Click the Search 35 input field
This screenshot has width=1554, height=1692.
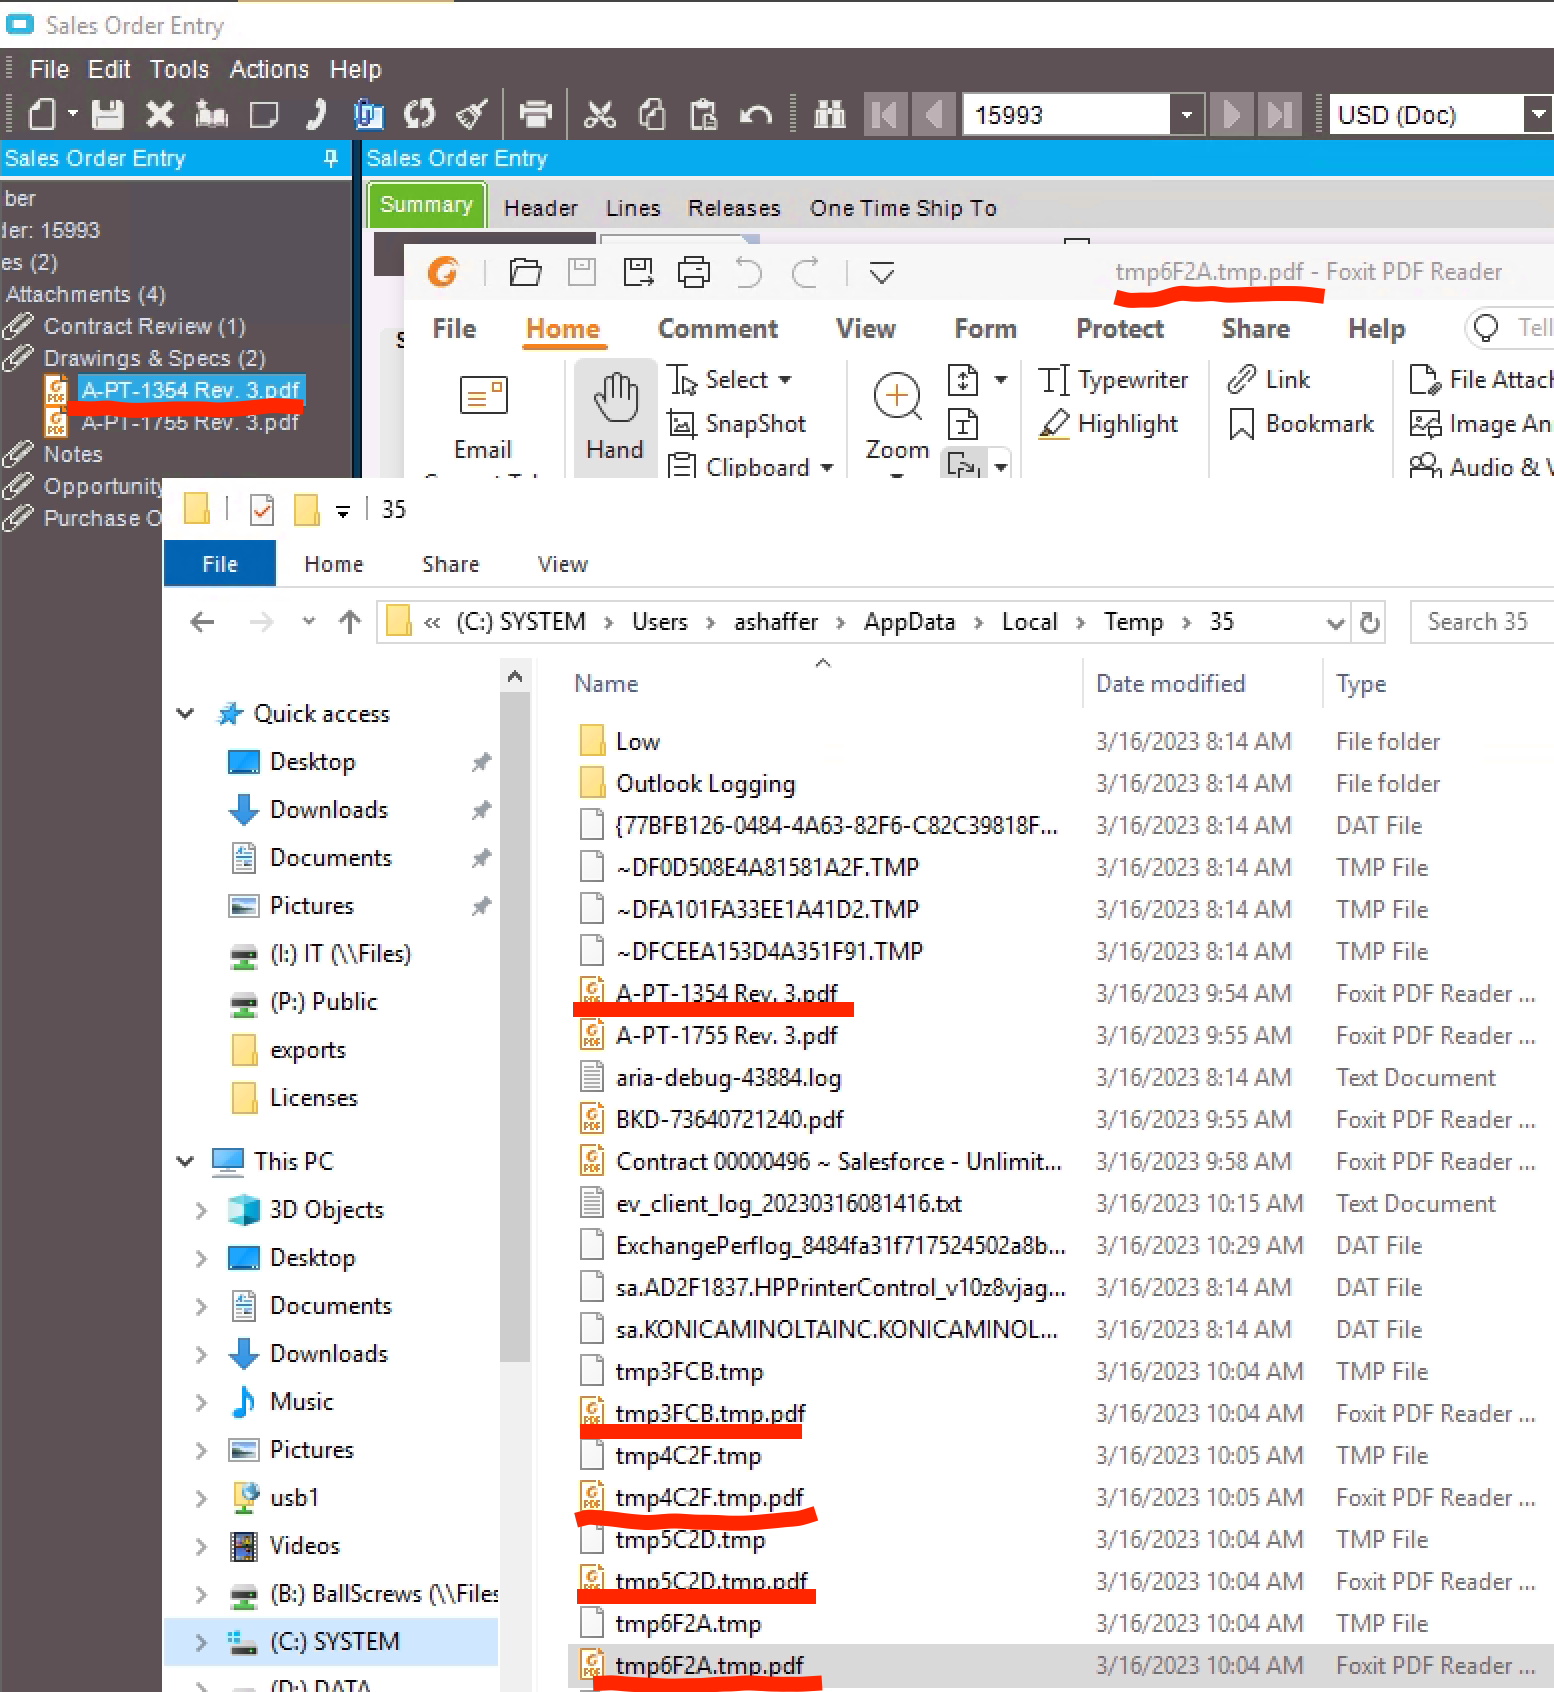[x=1480, y=622]
